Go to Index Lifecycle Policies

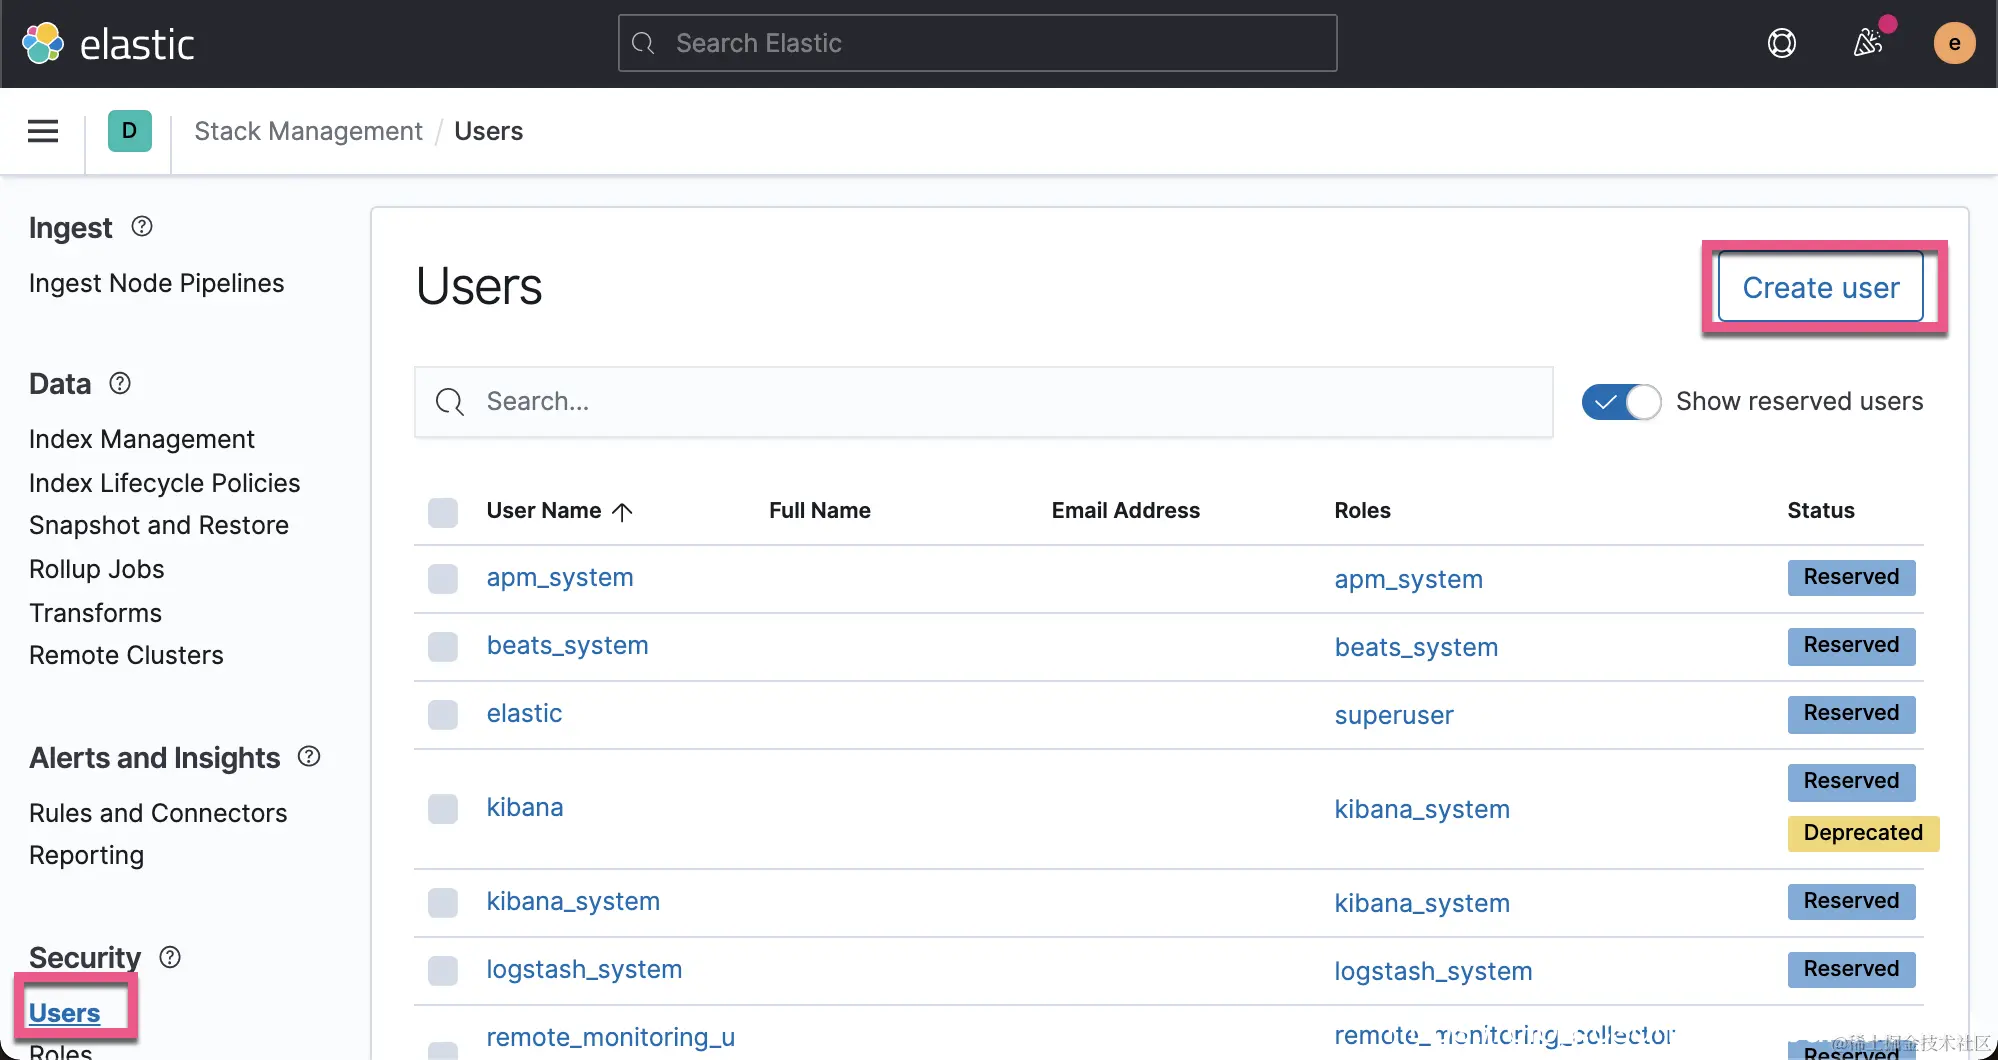[x=165, y=483]
